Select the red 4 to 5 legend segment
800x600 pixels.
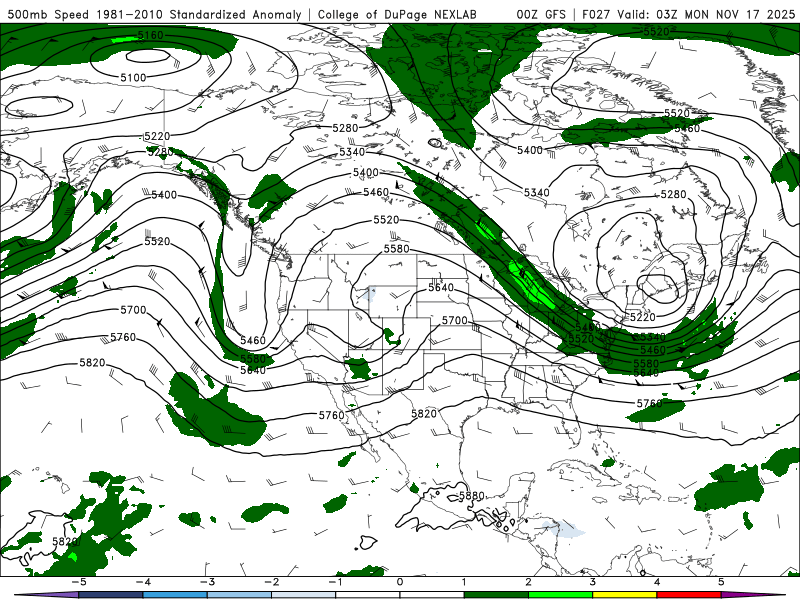[x=689, y=595]
